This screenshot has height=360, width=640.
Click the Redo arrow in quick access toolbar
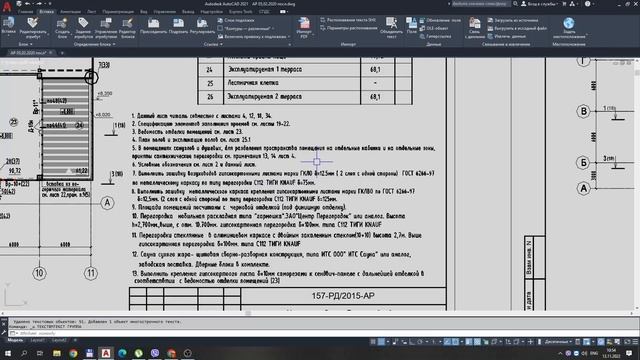[40, 4]
